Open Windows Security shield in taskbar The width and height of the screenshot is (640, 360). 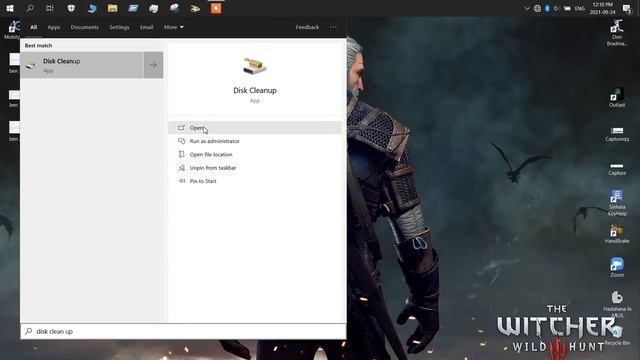point(71,8)
